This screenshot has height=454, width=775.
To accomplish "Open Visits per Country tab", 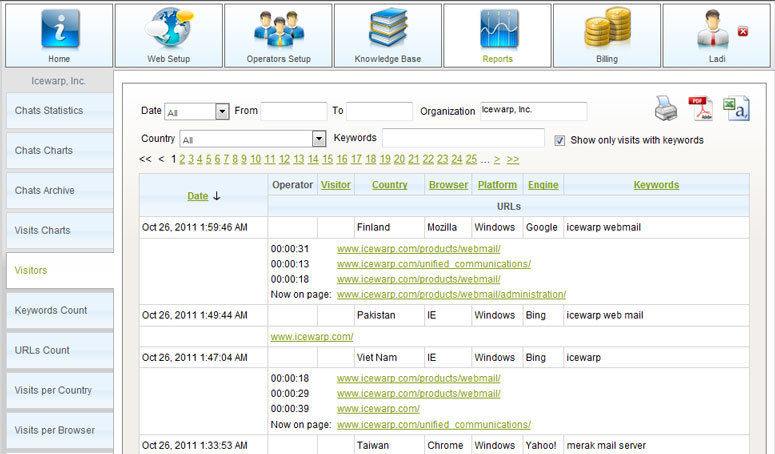I will coord(60,391).
